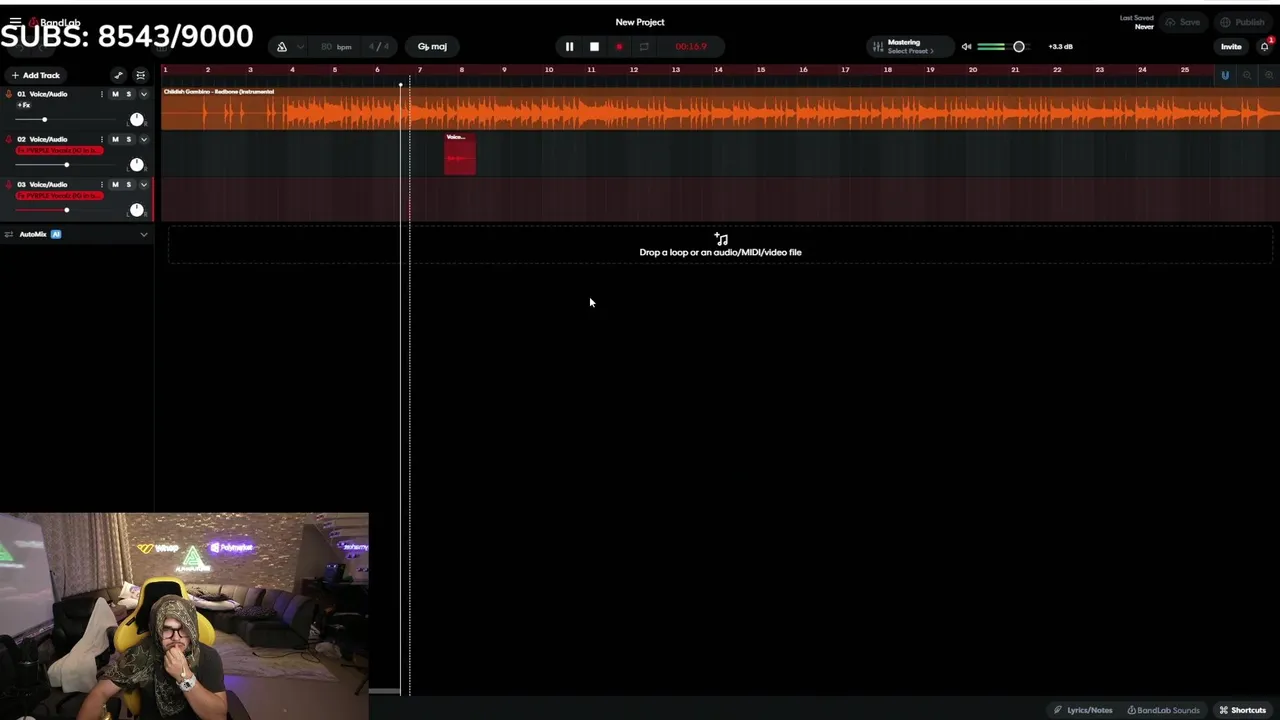The height and width of the screenshot is (720, 1280).
Task: Open the automation curve tool
Action: pos(118,75)
